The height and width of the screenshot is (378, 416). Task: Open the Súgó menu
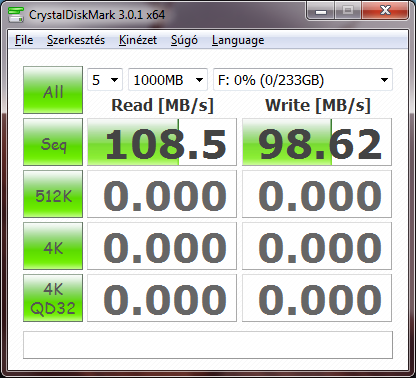[184, 40]
